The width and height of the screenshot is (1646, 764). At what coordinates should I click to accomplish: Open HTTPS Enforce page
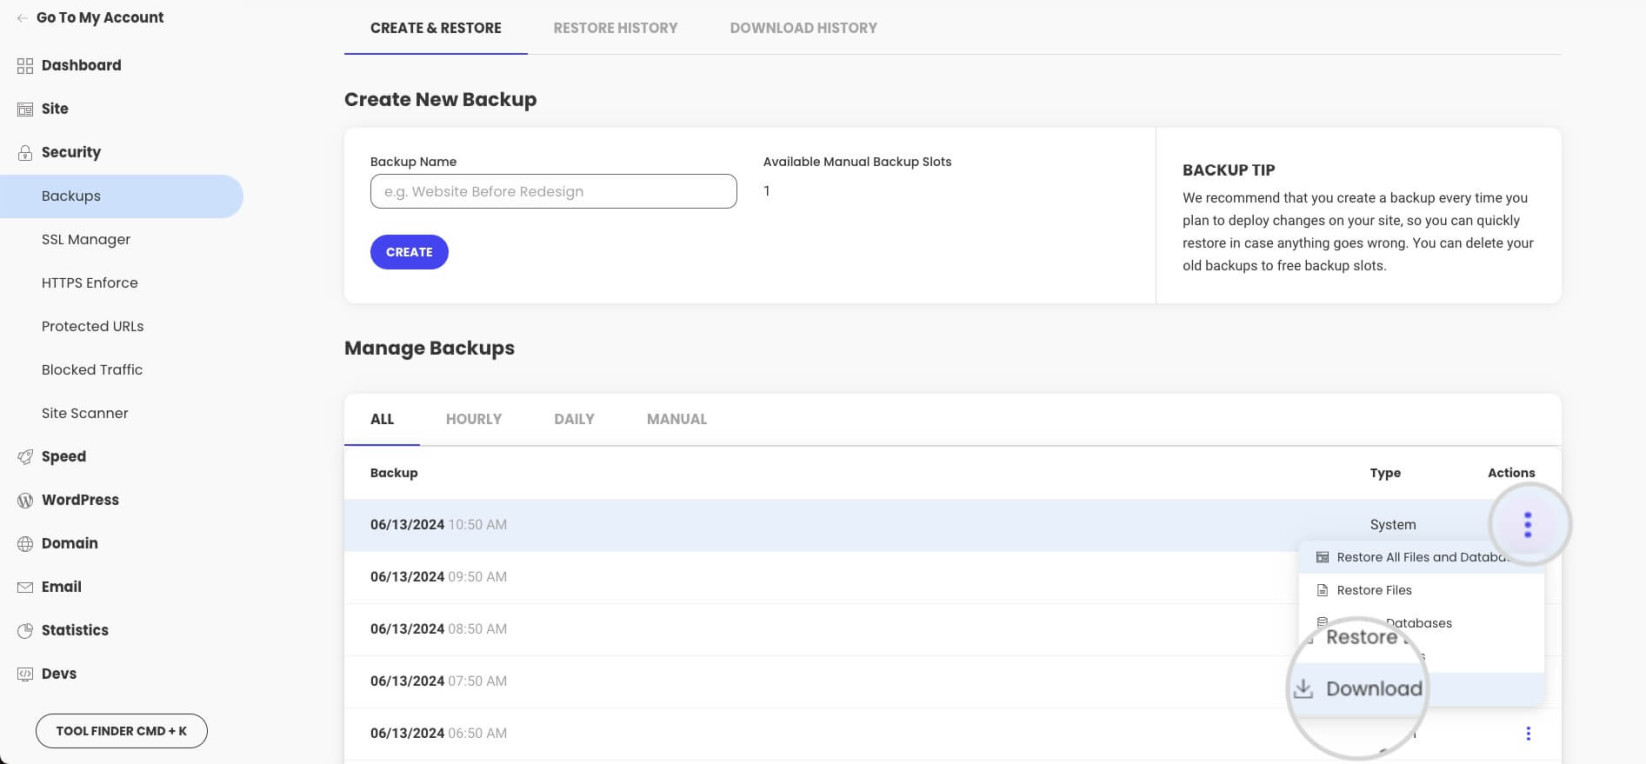pyautogui.click(x=90, y=283)
